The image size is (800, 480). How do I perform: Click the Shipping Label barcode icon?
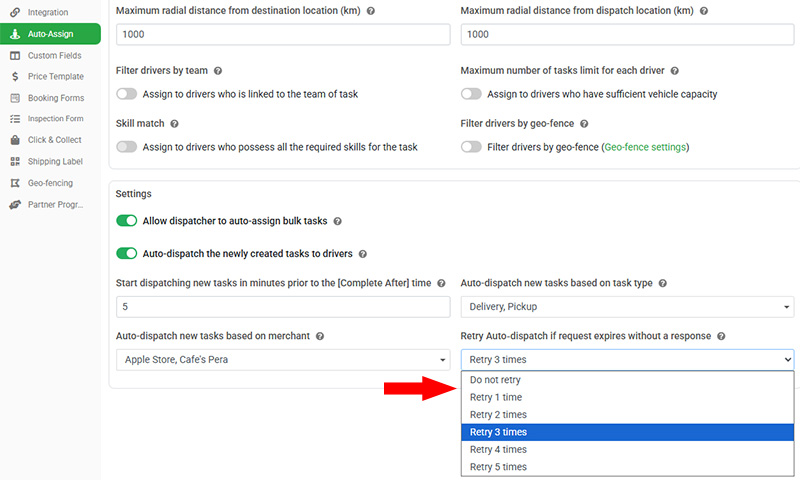15,162
